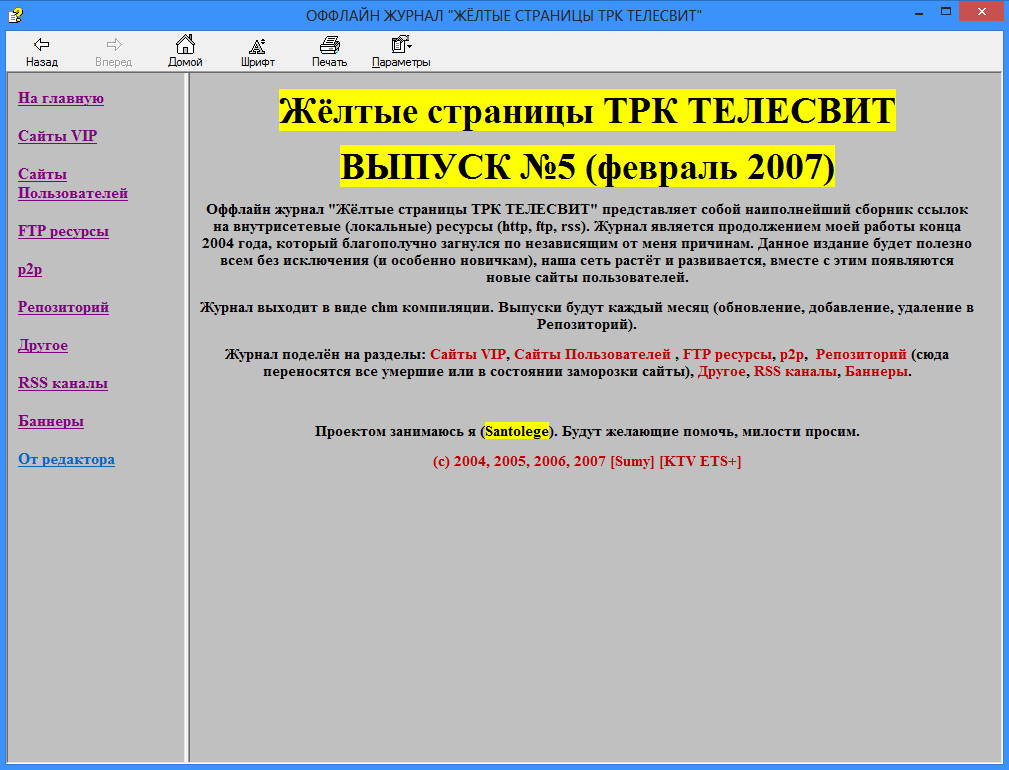
Task: Open the 'p2p' sidebar link
Action: (30, 269)
